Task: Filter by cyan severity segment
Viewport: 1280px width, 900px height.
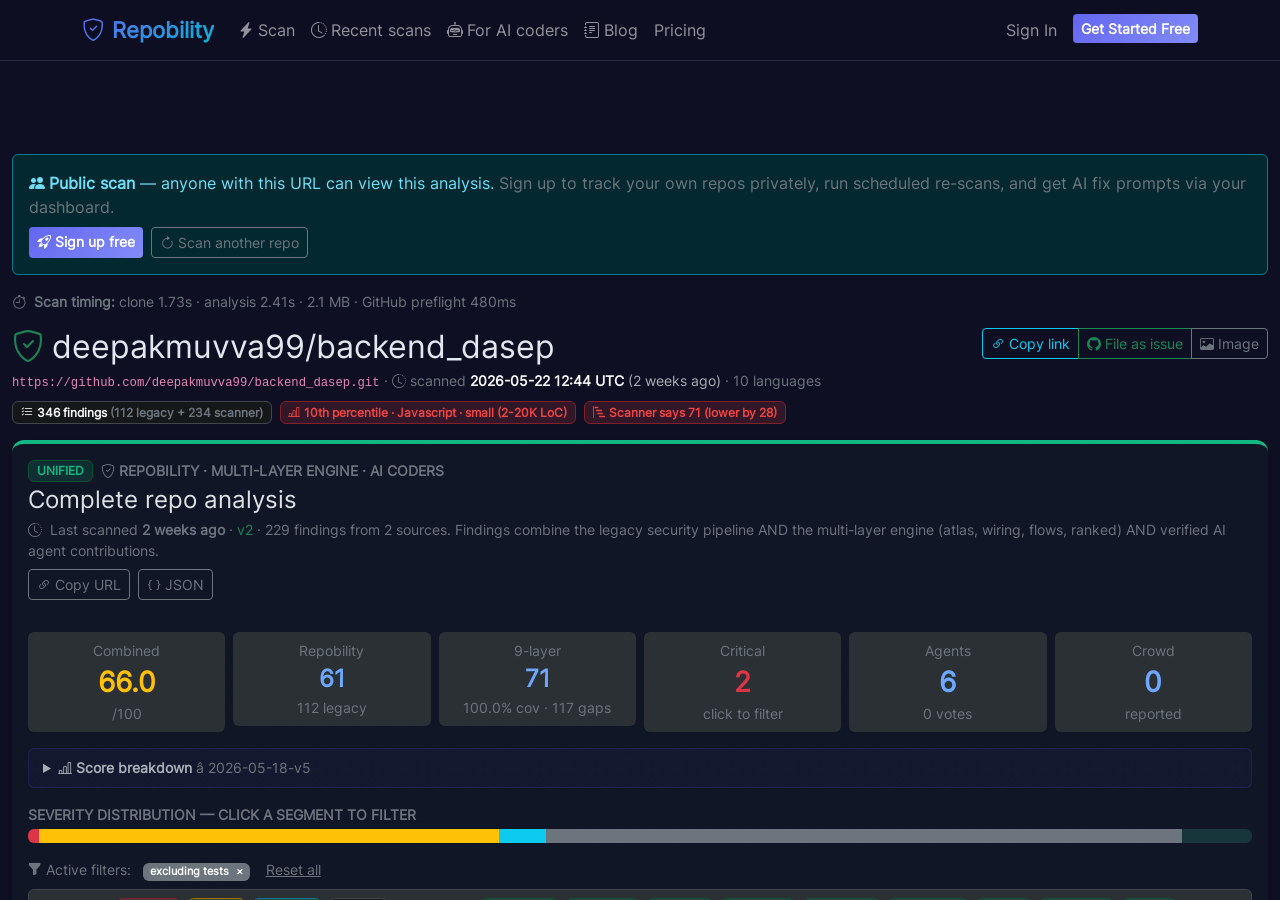Action: coord(522,836)
